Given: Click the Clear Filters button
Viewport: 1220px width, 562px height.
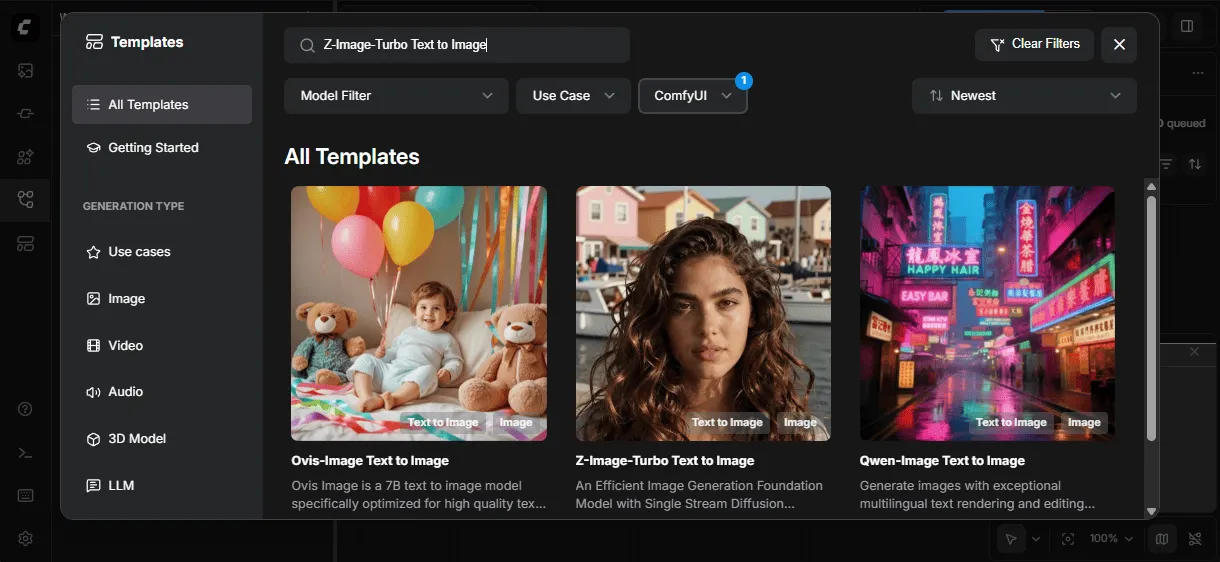Looking at the screenshot, I should (x=1034, y=44).
